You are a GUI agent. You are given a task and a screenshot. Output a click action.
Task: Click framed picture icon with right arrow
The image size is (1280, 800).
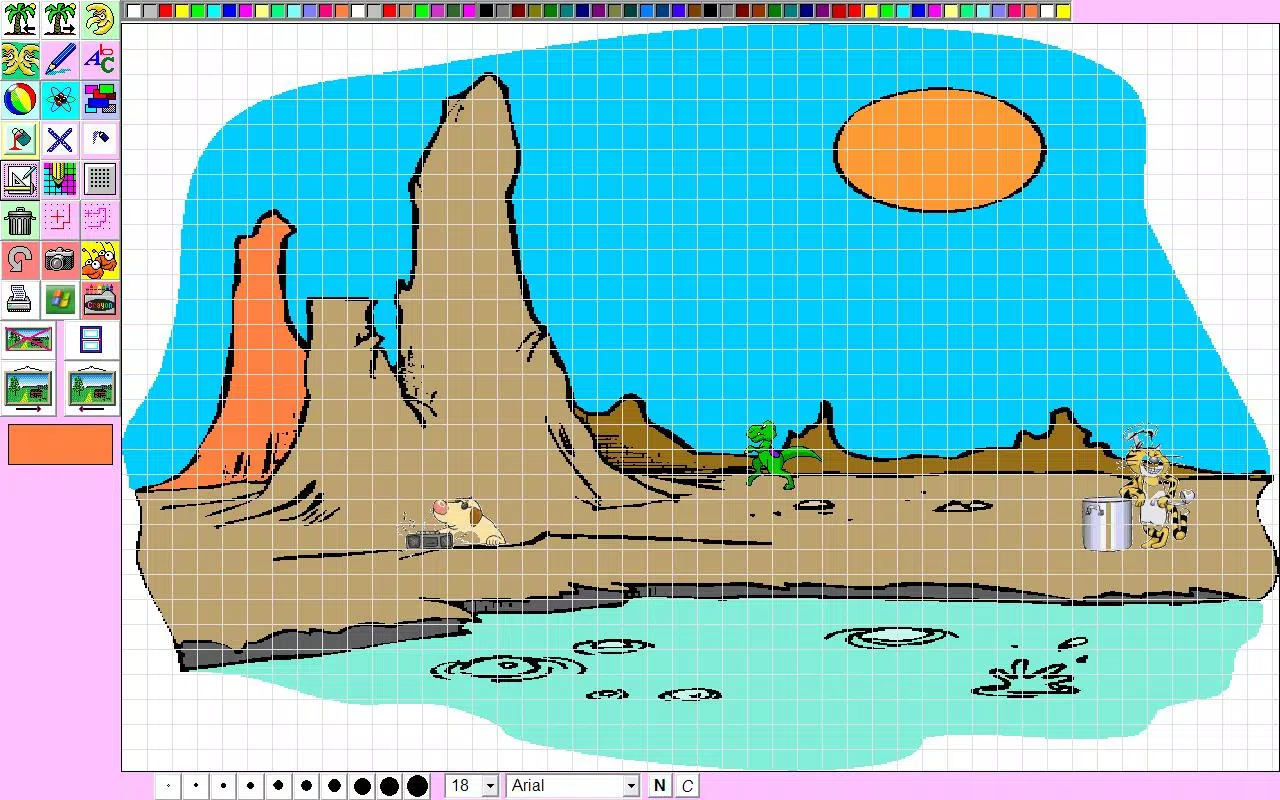pos(28,388)
